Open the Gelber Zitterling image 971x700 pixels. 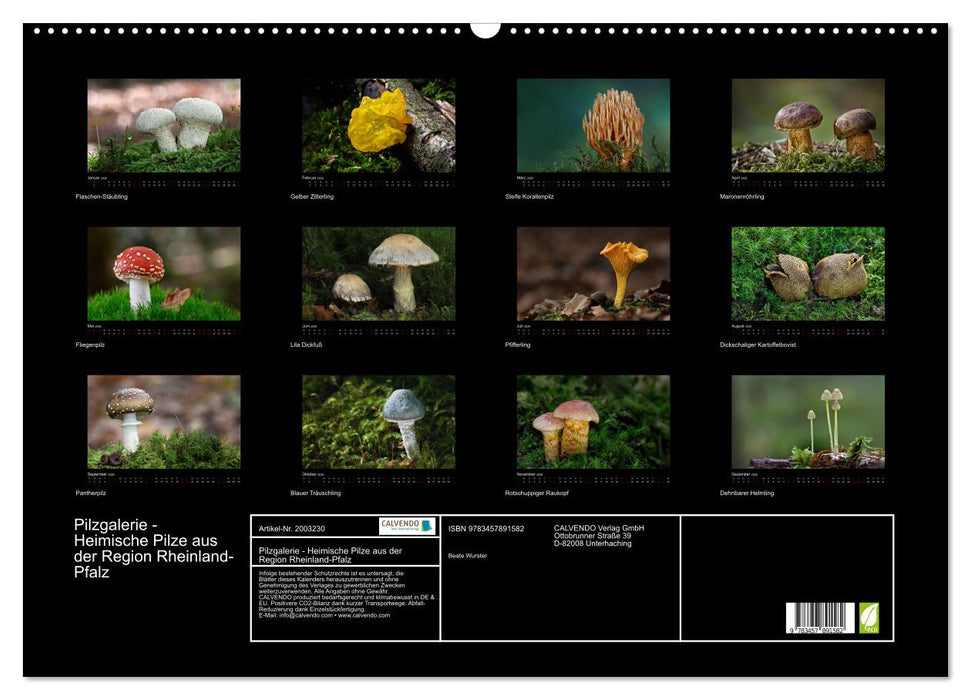(379, 126)
